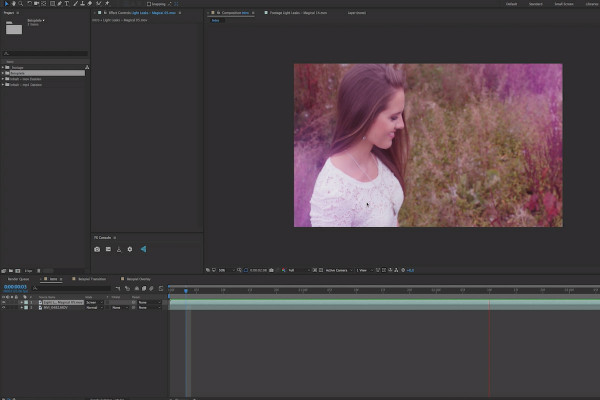Select the Rectangle shape tool

click(52, 3)
